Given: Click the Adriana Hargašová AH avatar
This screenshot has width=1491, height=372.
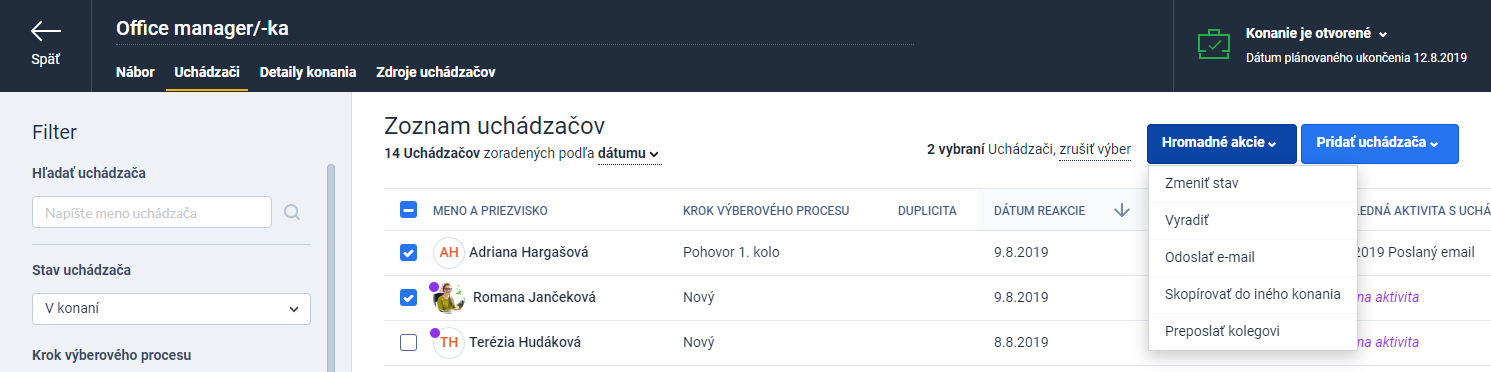Looking at the screenshot, I should (449, 252).
